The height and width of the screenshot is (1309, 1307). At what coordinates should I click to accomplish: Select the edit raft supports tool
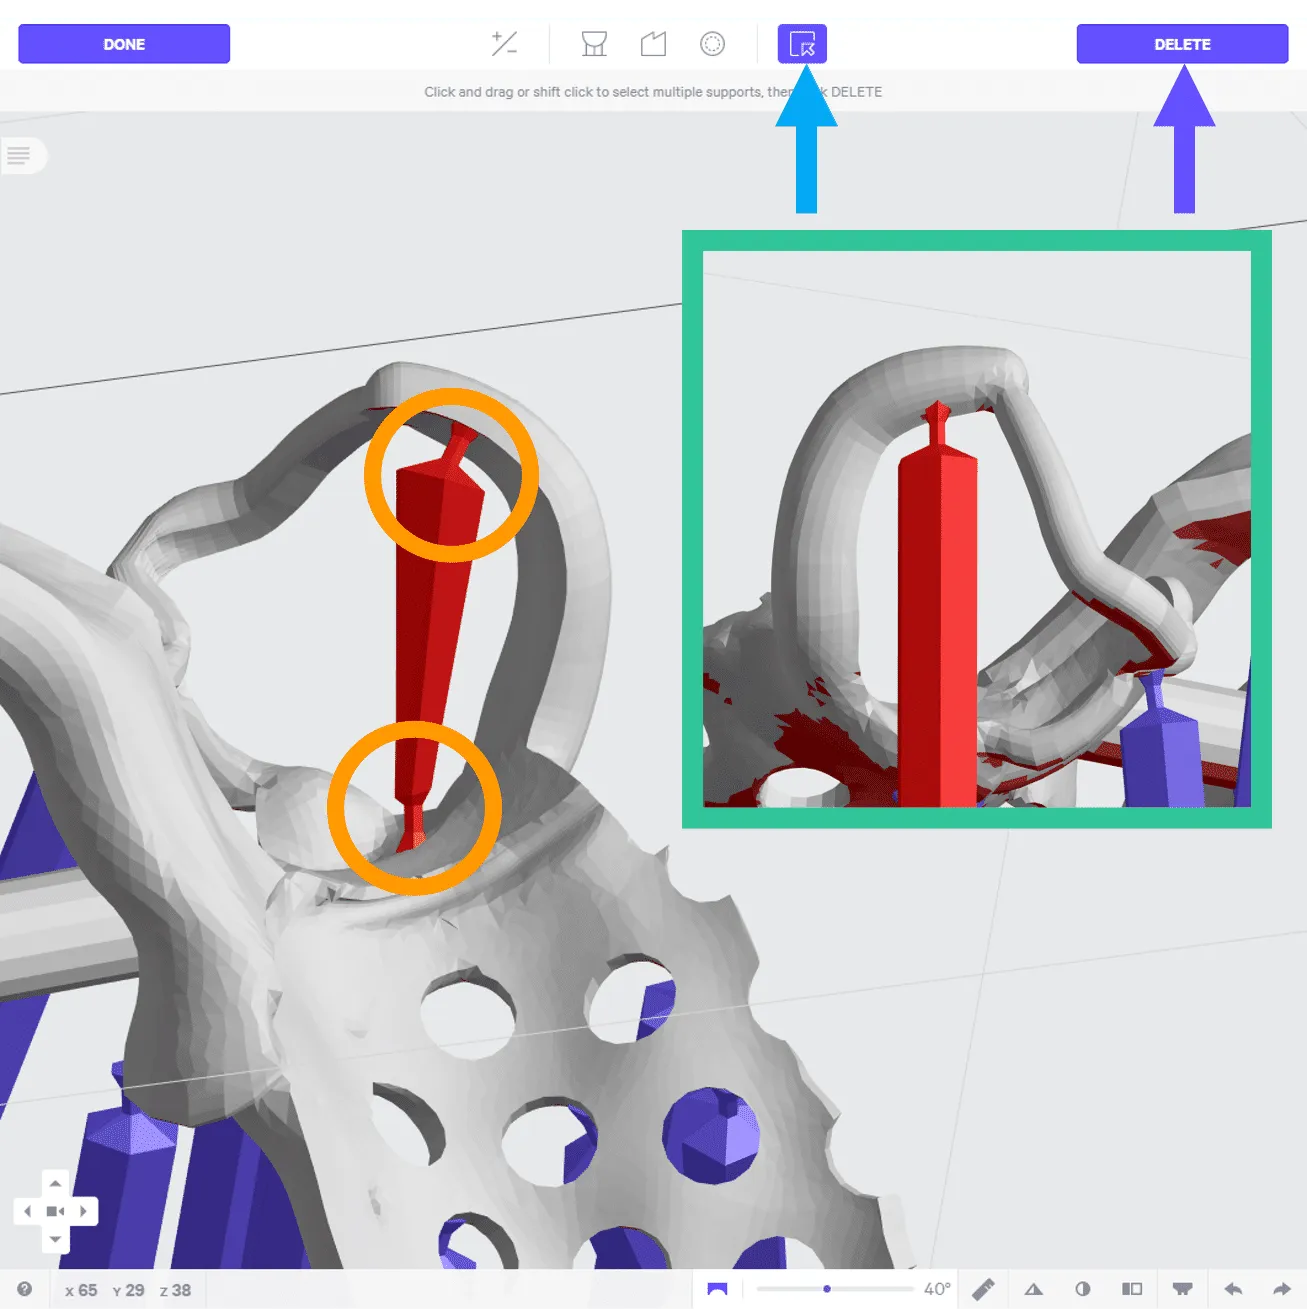(594, 43)
